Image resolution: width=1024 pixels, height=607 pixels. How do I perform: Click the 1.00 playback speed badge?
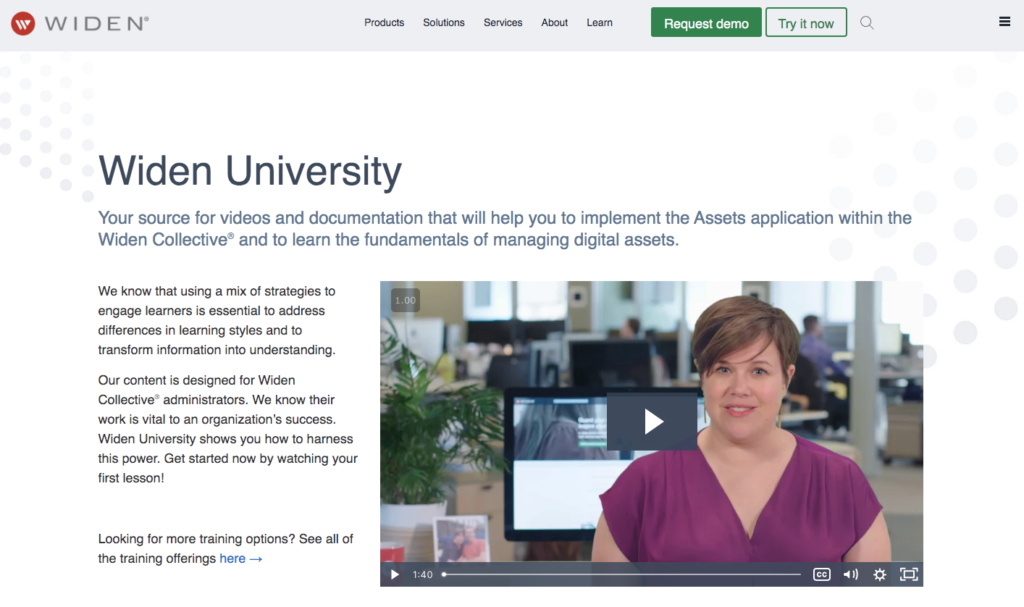(405, 301)
